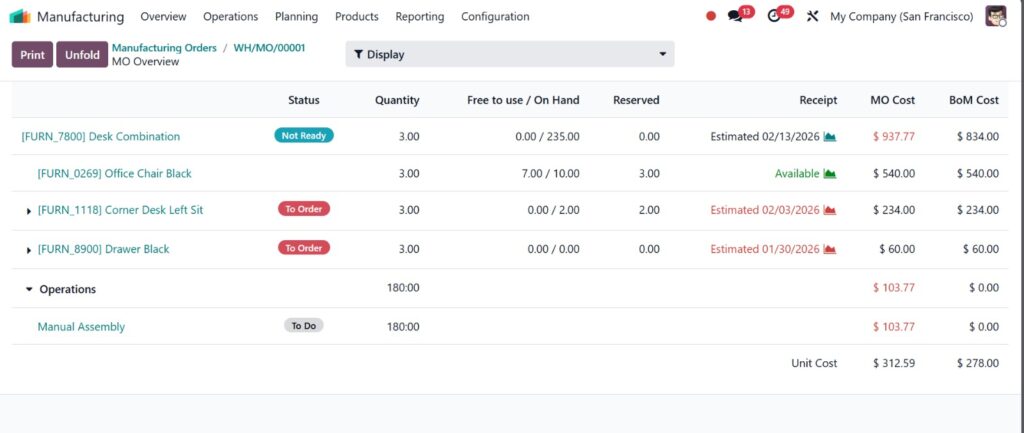Click the Unfold button
Image resolution: width=1024 pixels, height=433 pixels.
[82, 55]
